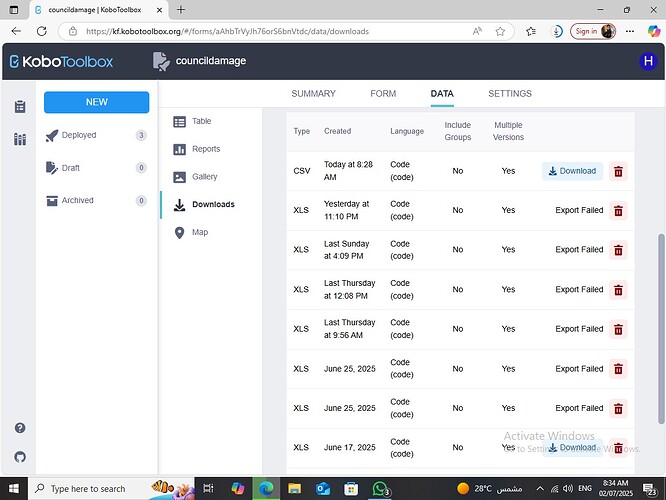The image size is (666, 500).
Task: Open the Forms library sidebar icon
Action: click(20, 107)
